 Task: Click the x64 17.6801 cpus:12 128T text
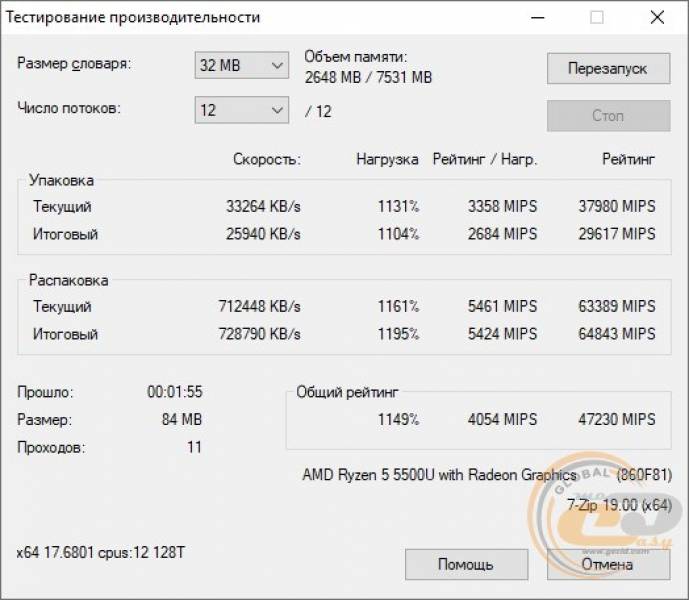pyautogui.click(x=101, y=553)
